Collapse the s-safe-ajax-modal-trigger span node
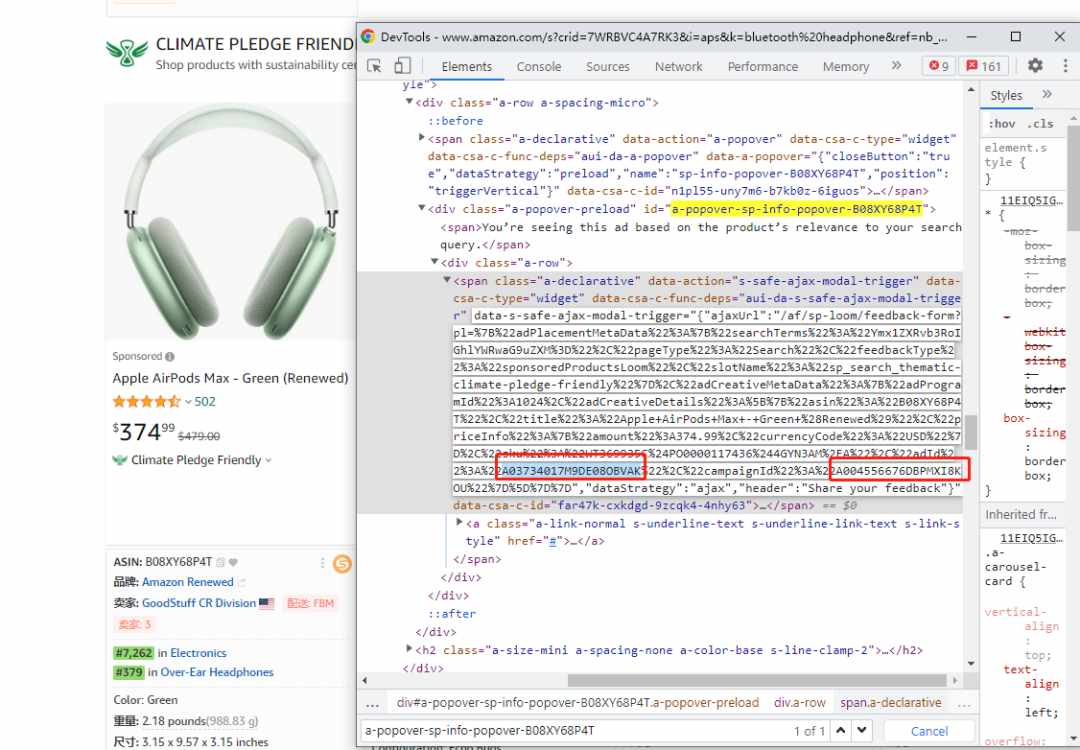This screenshot has height=750, width=1080. (x=447, y=280)
